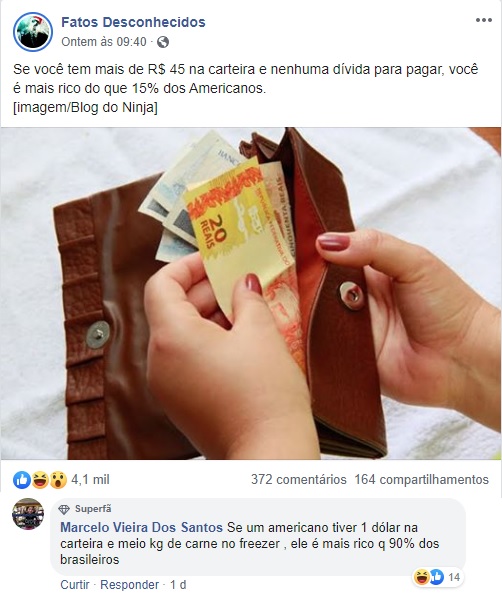View the 4,1 mil reactions list
Image resolution: width=502 pixels, height=597 pixels.
(90, 480)
